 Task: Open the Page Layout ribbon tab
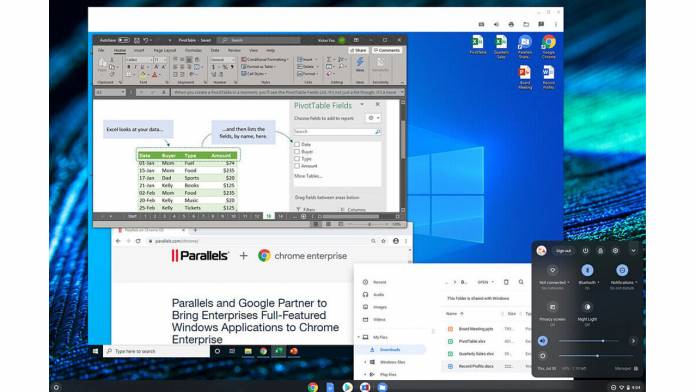click(165, 51)
